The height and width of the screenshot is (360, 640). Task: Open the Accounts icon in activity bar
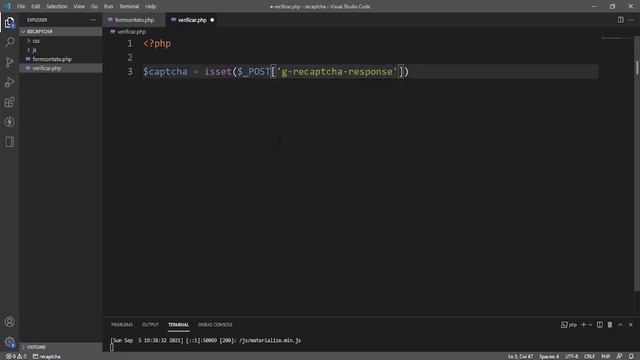coord(9,322)
